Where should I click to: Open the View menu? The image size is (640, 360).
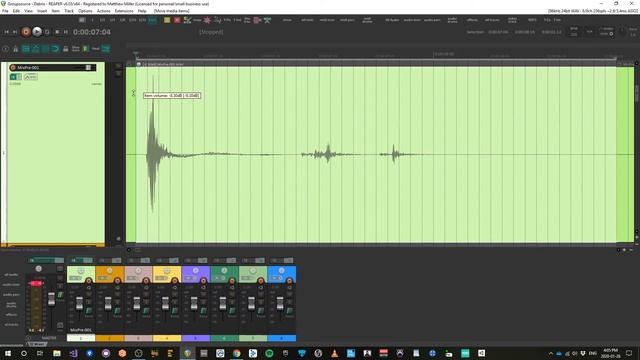(x=28, y=11)
